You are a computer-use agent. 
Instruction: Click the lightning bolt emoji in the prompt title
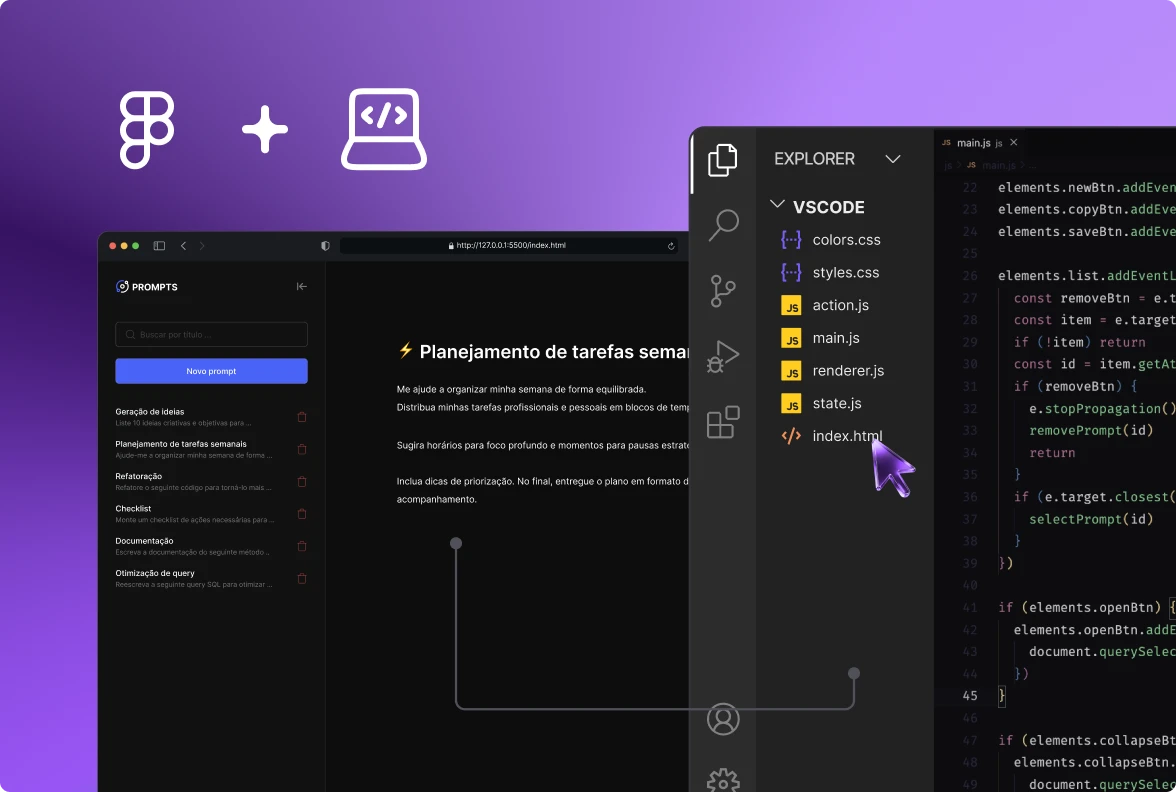click(x=406, y=350)
